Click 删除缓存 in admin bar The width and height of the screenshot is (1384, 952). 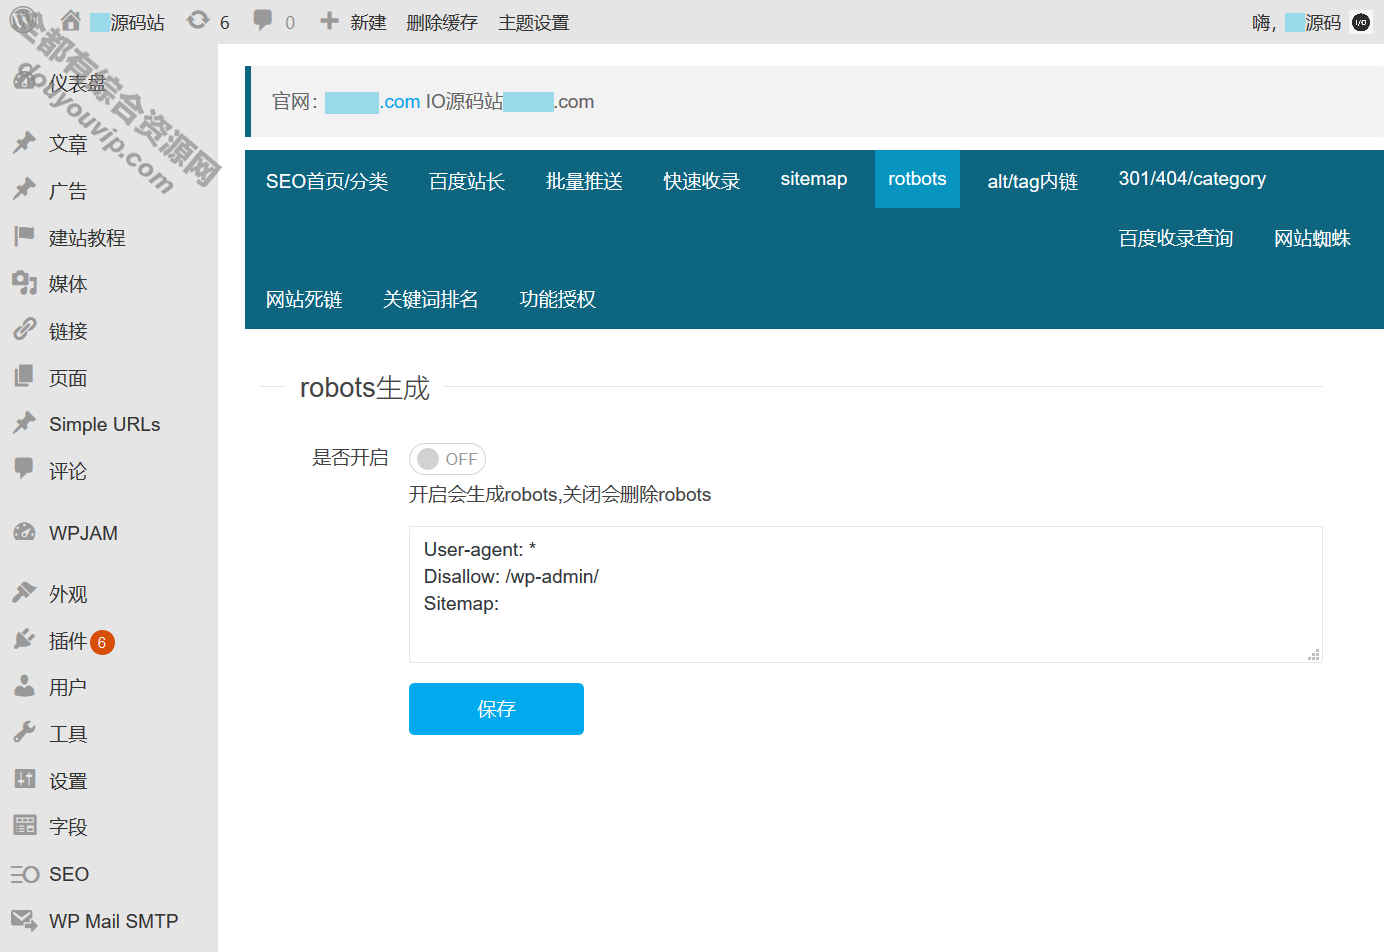point(442,22)
